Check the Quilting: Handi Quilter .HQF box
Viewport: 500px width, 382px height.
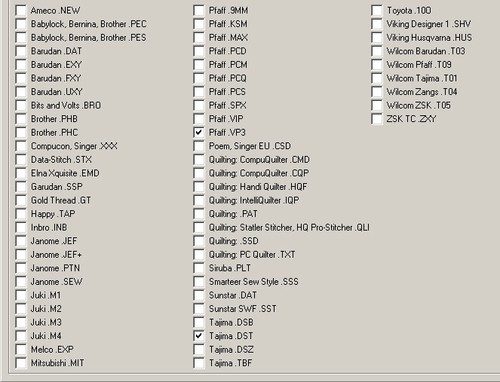(199, 187)
